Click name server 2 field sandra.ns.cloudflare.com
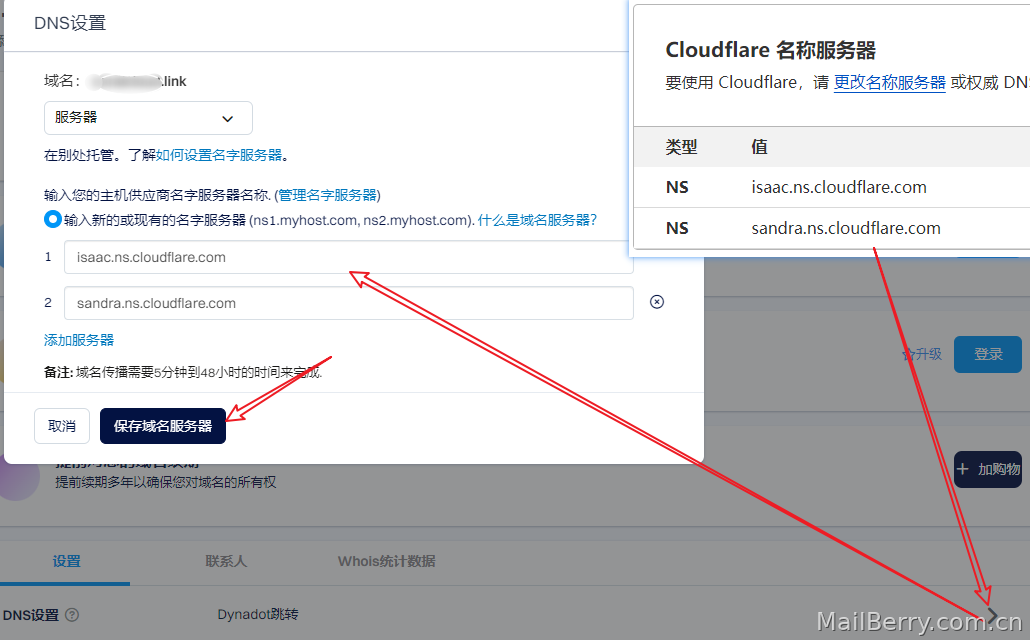The height and width of the screenshot is (640, 1030). click(x=348, y=303)
